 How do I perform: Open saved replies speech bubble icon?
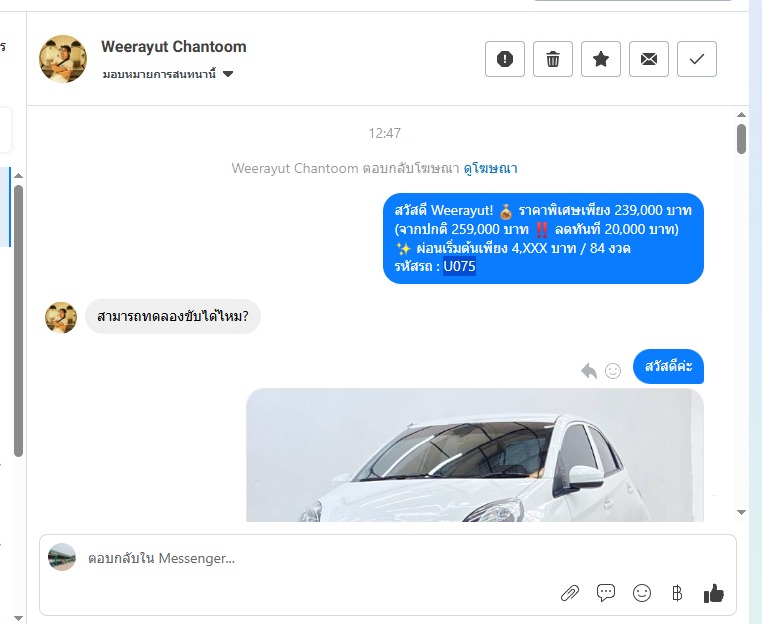click(606, 593)
